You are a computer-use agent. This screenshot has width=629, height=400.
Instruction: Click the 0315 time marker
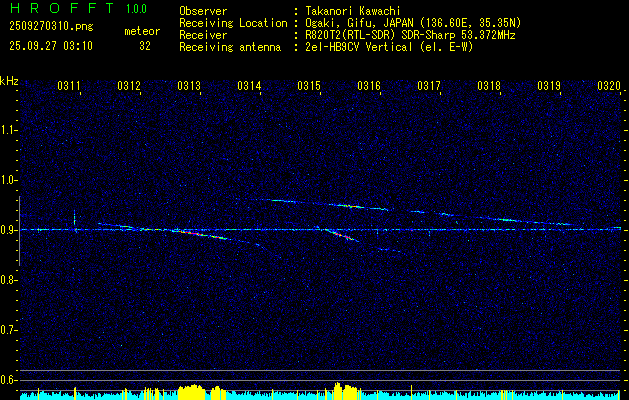click(x=309, y=85)
